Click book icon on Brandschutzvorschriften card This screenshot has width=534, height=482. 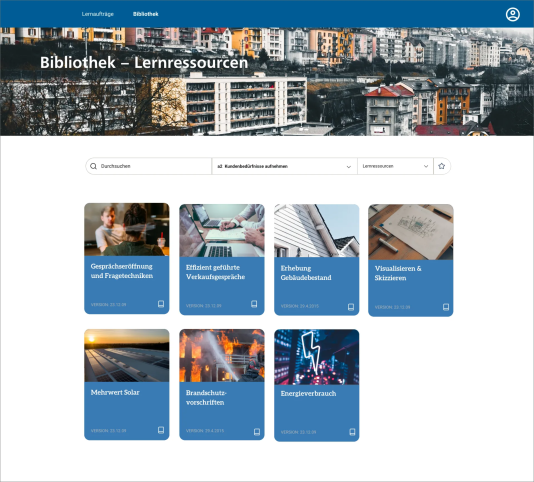(x=257, y=432)
